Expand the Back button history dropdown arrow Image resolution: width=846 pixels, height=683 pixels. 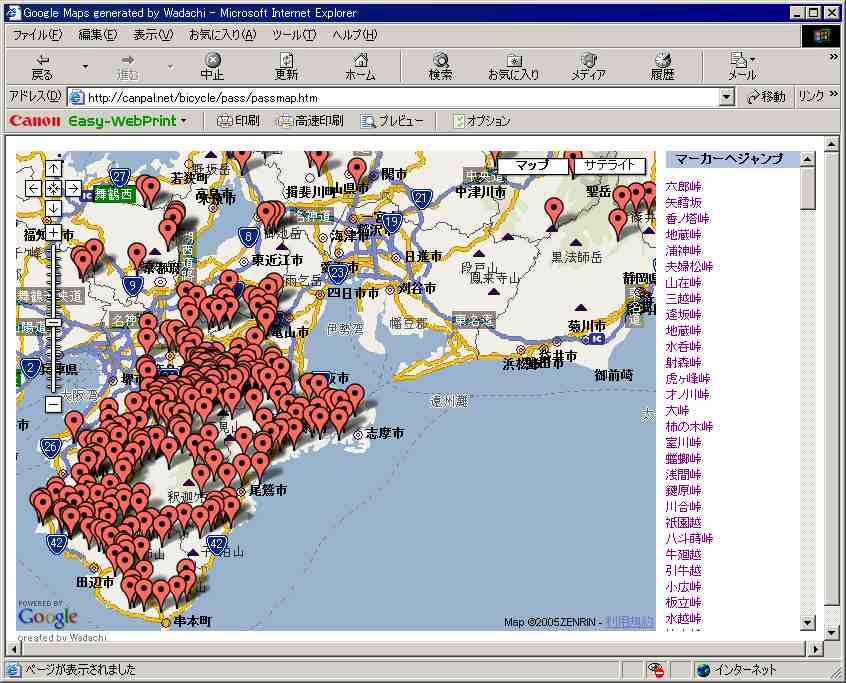click(x=85, y=67)
